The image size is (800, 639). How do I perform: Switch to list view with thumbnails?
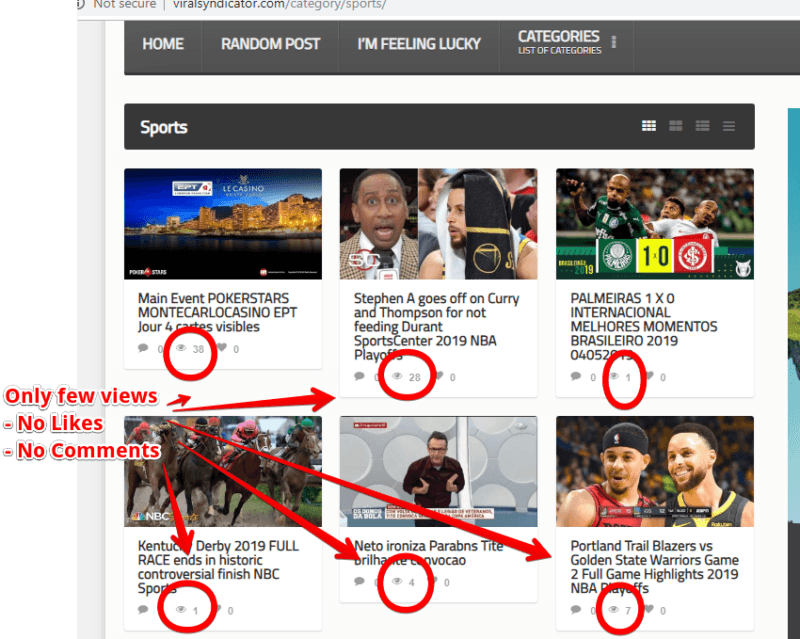[x=703, y=126]
